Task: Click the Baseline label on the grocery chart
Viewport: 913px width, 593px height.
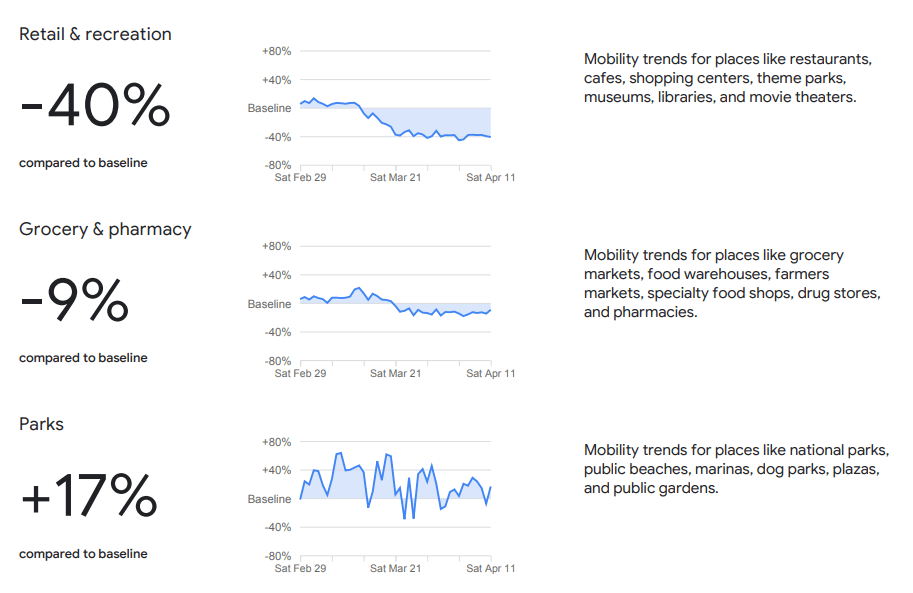Action: coord(269,304)
